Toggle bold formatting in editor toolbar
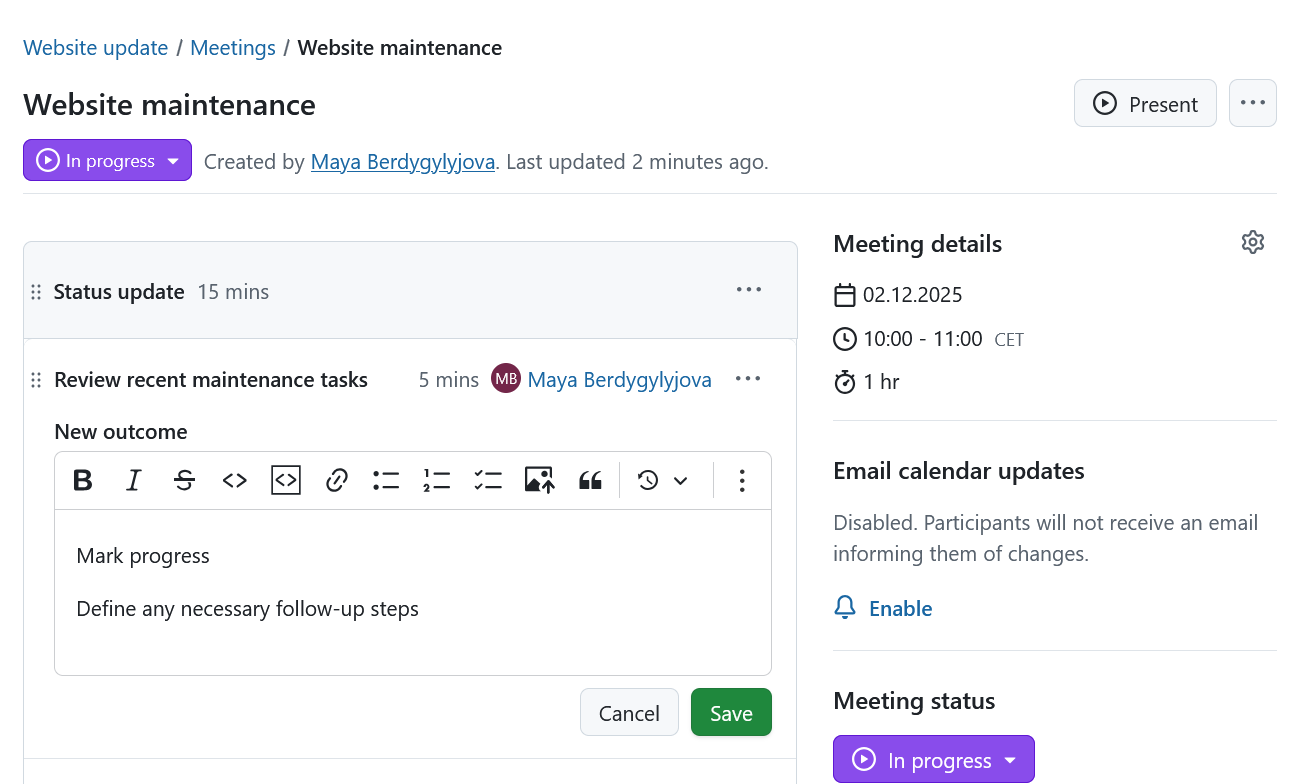This screenshot has height=784, width=1293. [83, 481]
